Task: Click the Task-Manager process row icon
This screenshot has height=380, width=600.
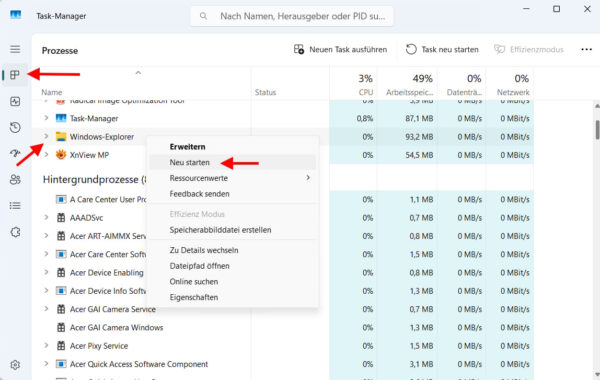Action: pyautogui.click(x=61, y=118)
